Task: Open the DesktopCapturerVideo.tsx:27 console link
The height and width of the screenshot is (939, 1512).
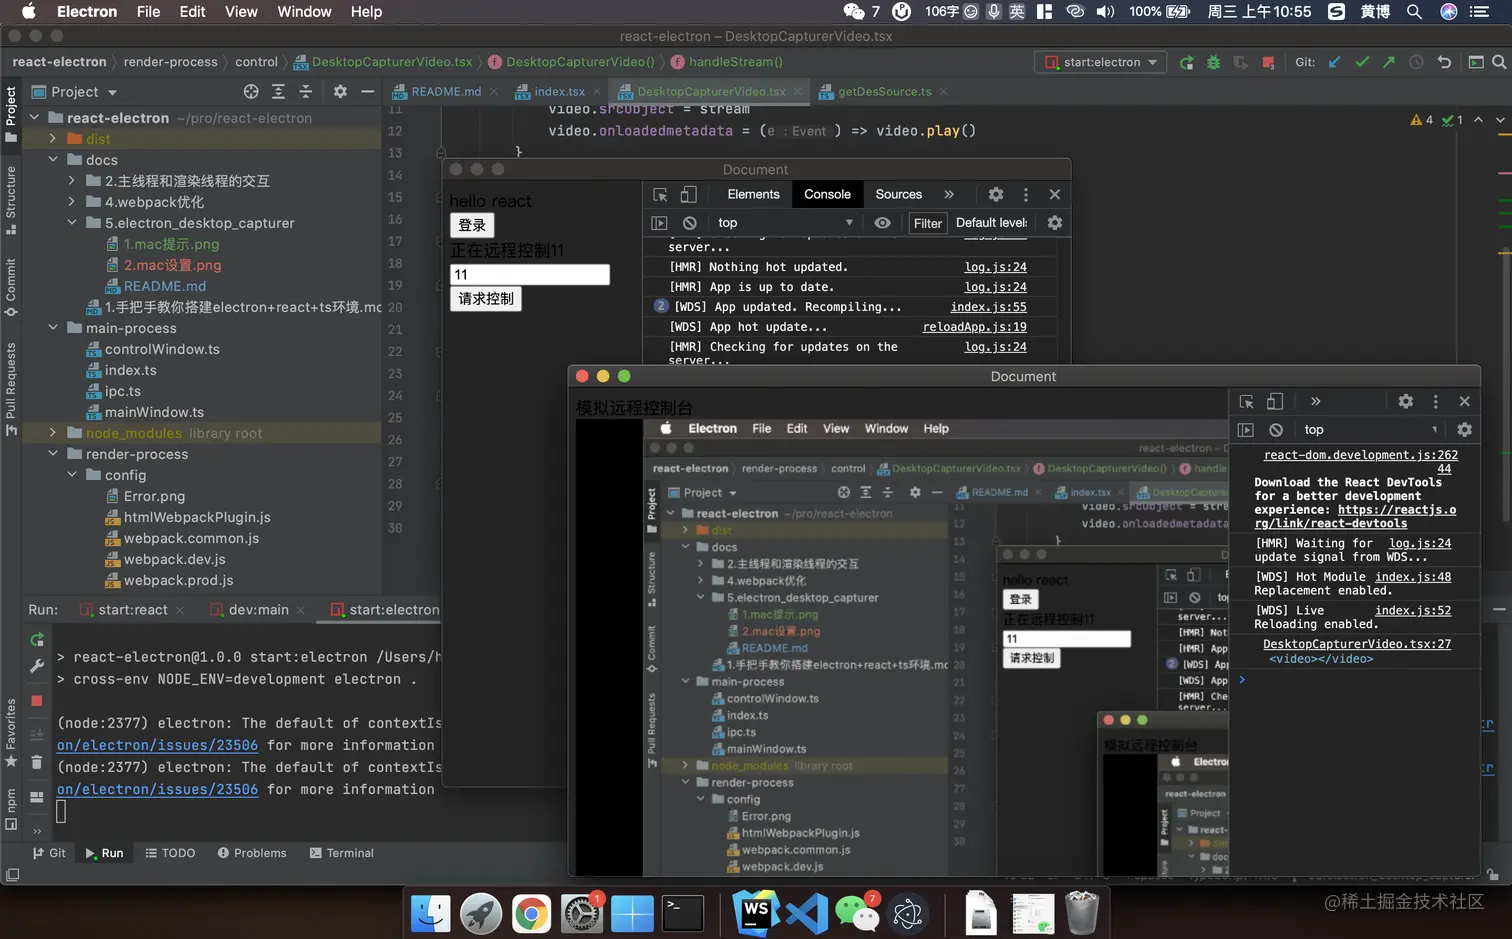Action: (1357, 644)
